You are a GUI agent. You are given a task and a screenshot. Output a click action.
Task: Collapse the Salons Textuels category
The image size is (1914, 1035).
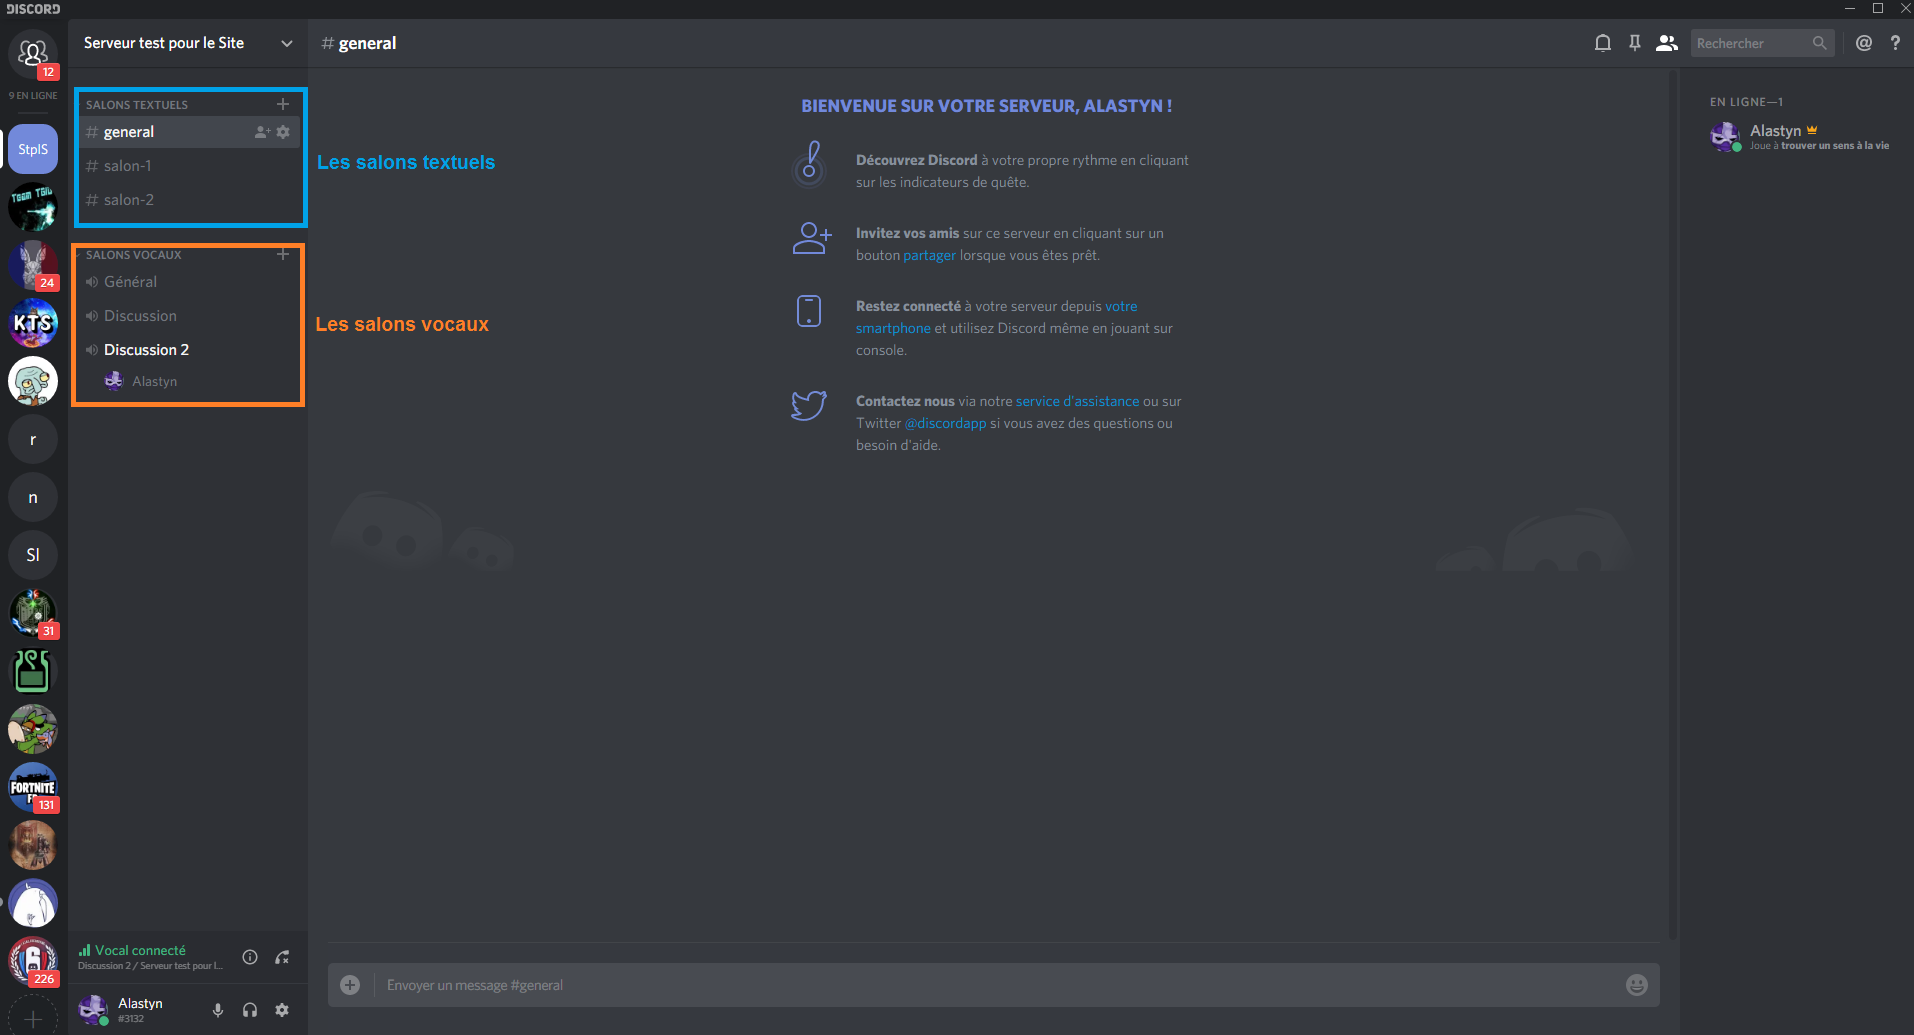point(137,105)
